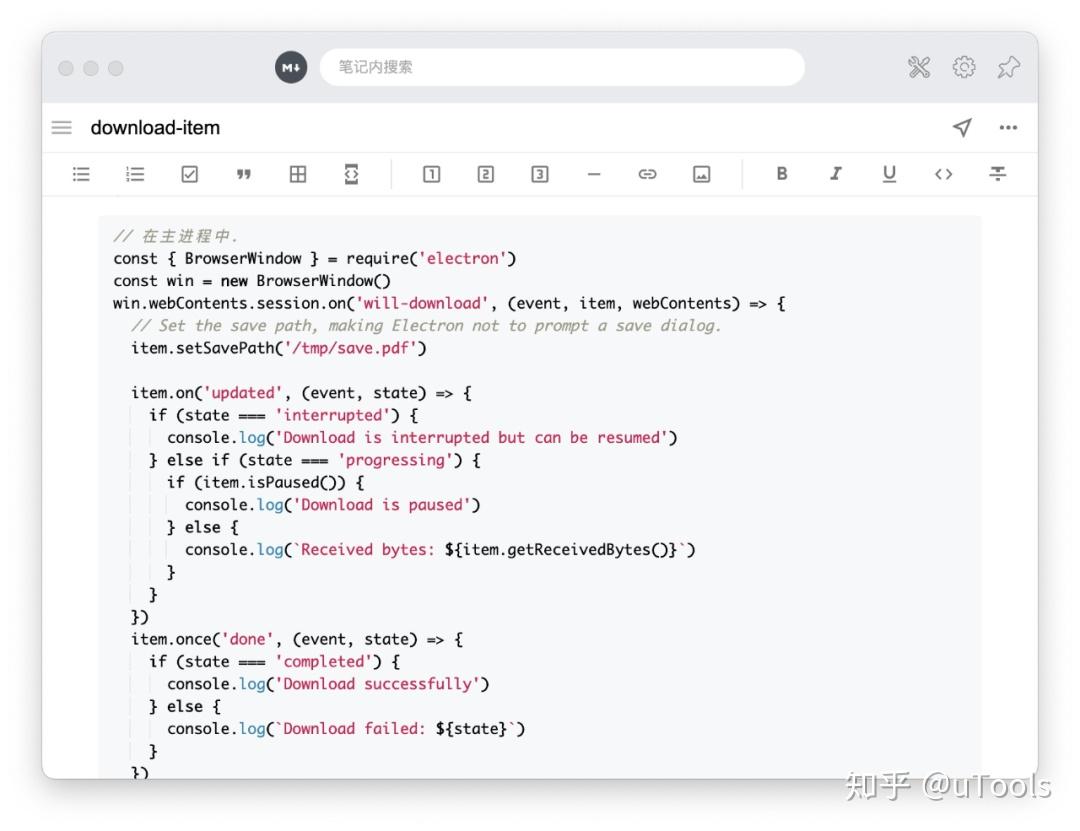Open the sidebar with the hamburger menu
1080x831 pixels.
tap(61, 127)
